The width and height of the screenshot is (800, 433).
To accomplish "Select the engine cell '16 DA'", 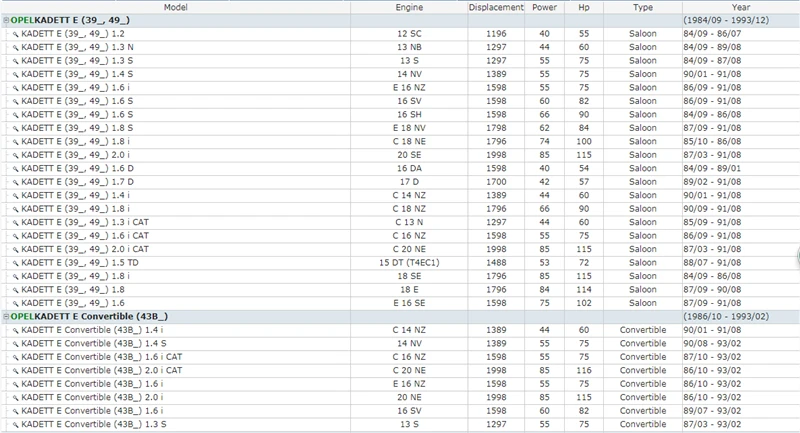I will [409, 168].
